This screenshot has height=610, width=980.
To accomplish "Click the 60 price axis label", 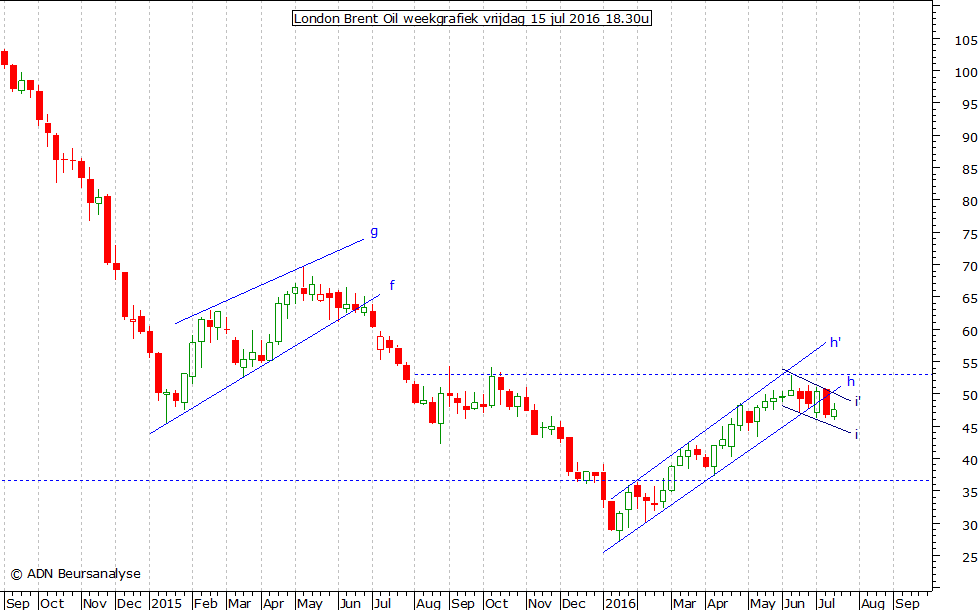I will coord(969,331).
